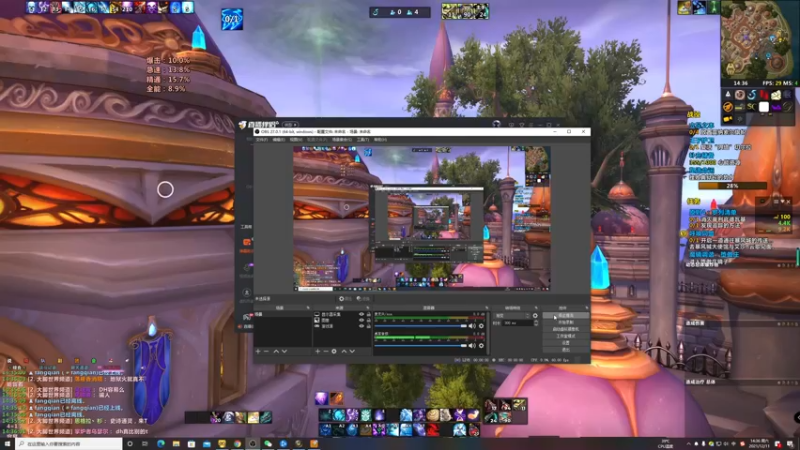Open third menu in OBS menu bar
The height and width of the screenshot is (450, 800).
(296, 139)
